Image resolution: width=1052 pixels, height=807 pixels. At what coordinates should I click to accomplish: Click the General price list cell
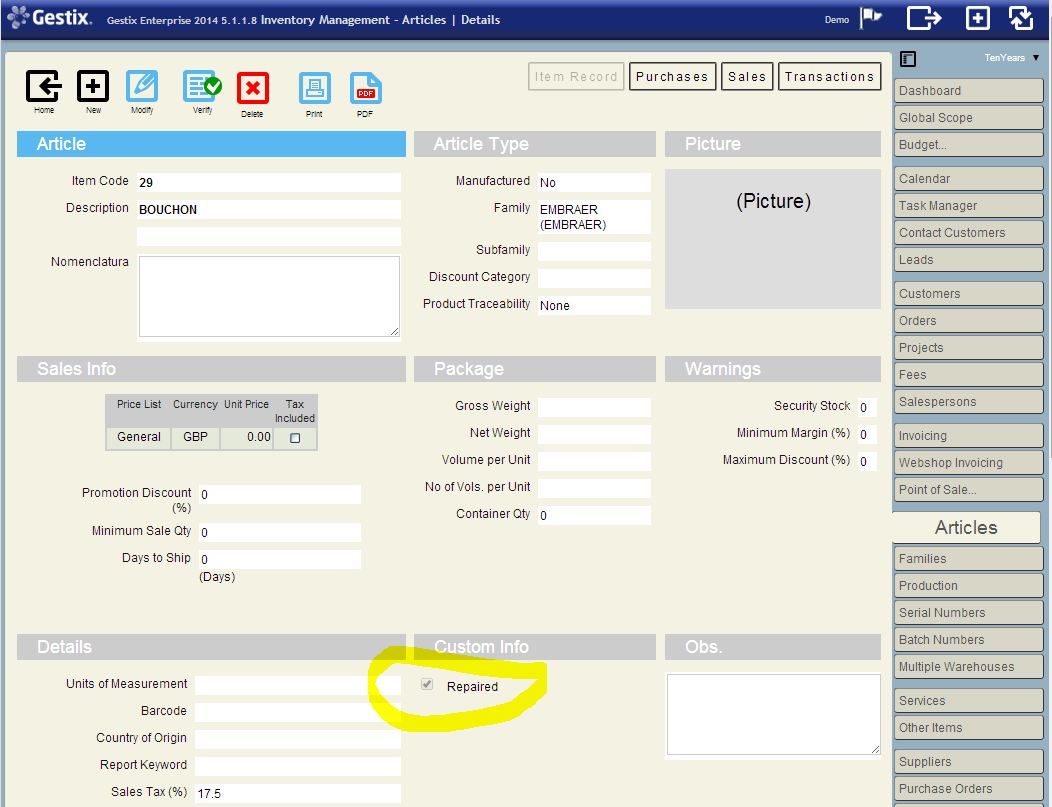(x=139, y=437)
